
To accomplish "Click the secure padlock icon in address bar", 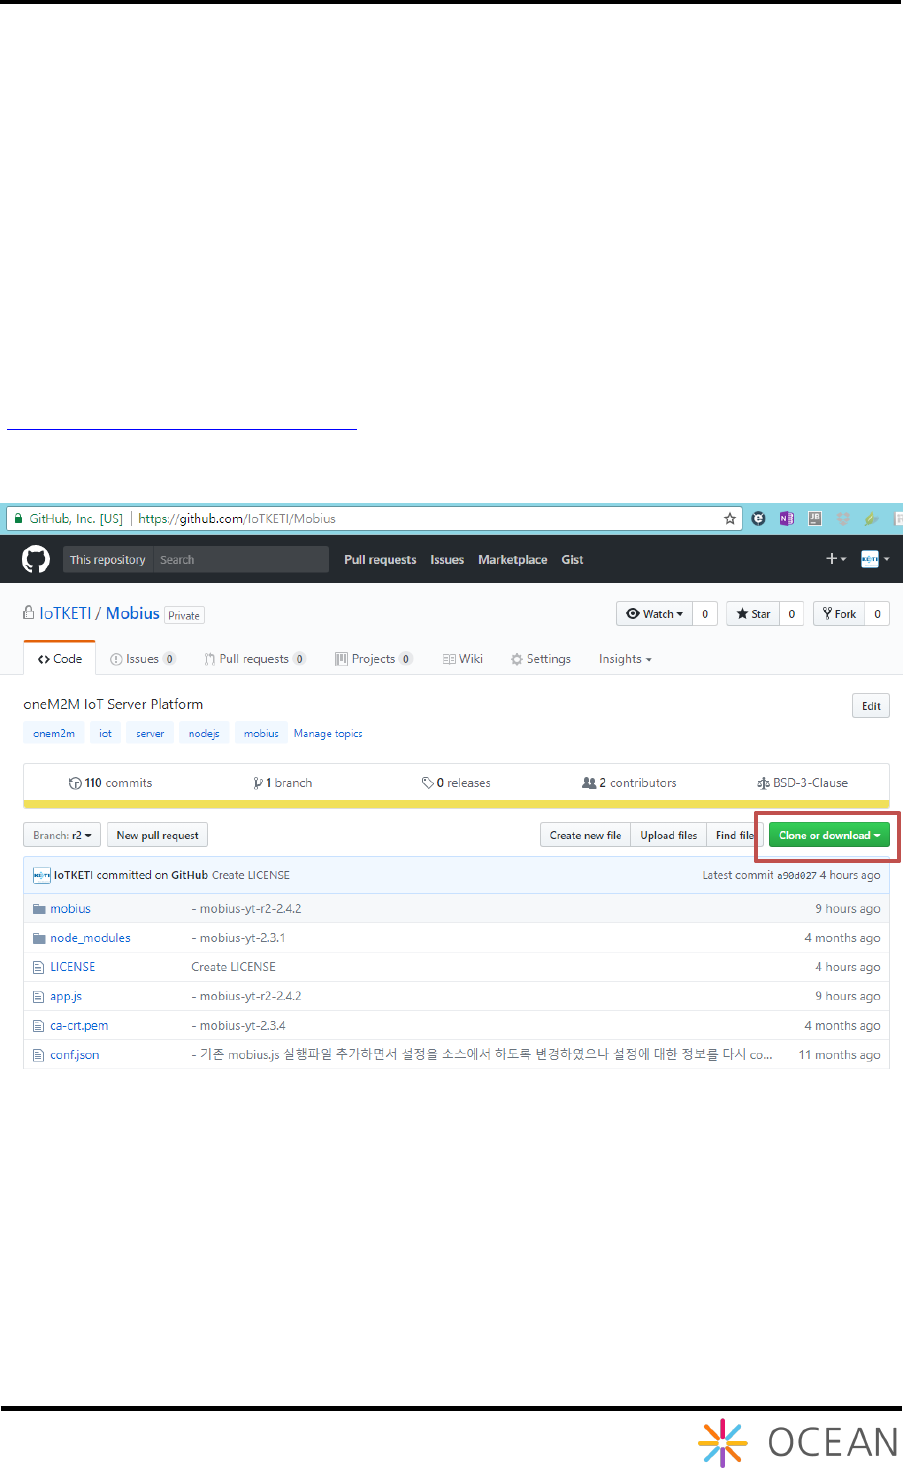I will coord(17,519).
